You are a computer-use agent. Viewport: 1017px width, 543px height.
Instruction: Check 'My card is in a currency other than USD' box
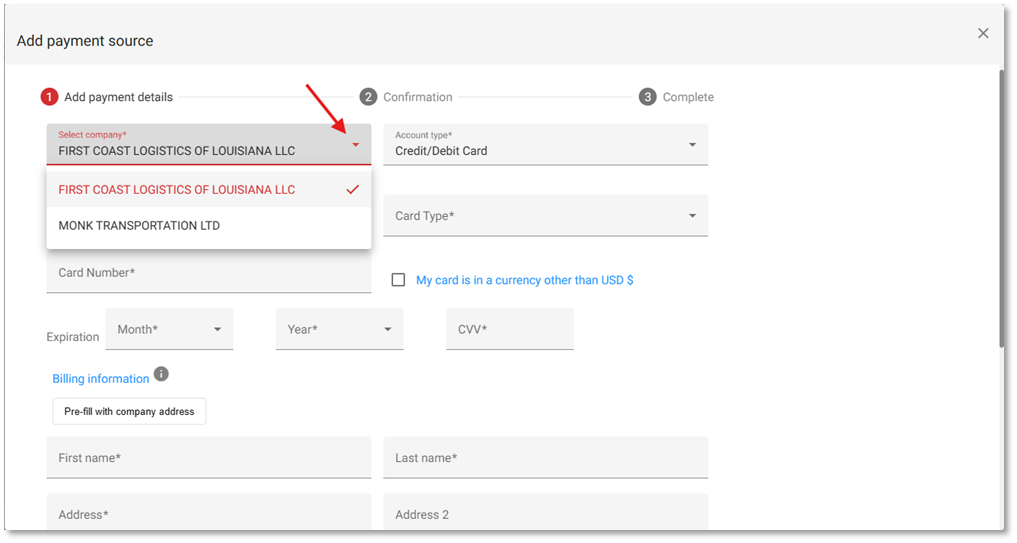pos(398,280)
